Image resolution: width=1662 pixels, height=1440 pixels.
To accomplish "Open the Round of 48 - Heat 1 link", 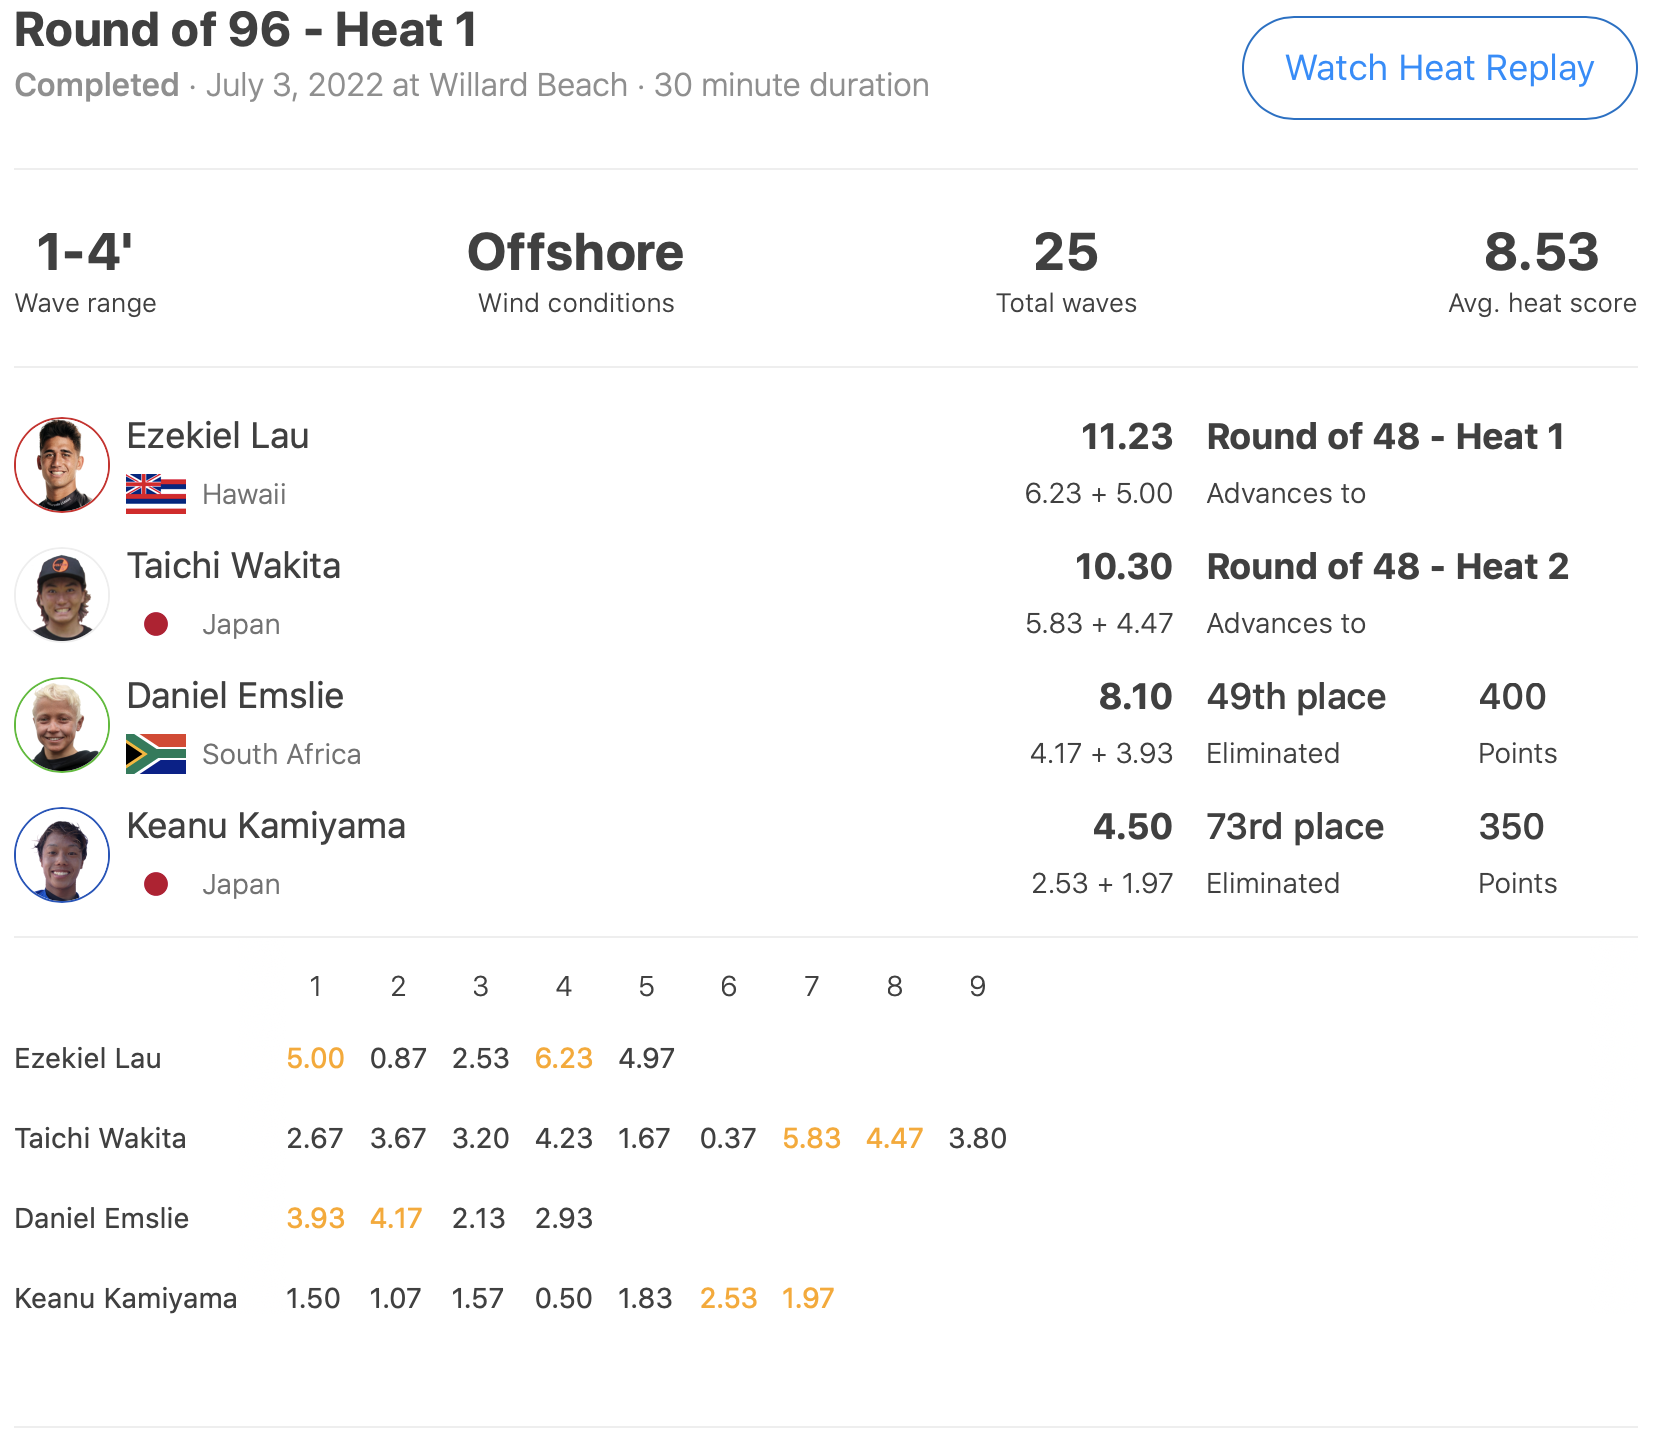I will click(x=1385, y=437).
